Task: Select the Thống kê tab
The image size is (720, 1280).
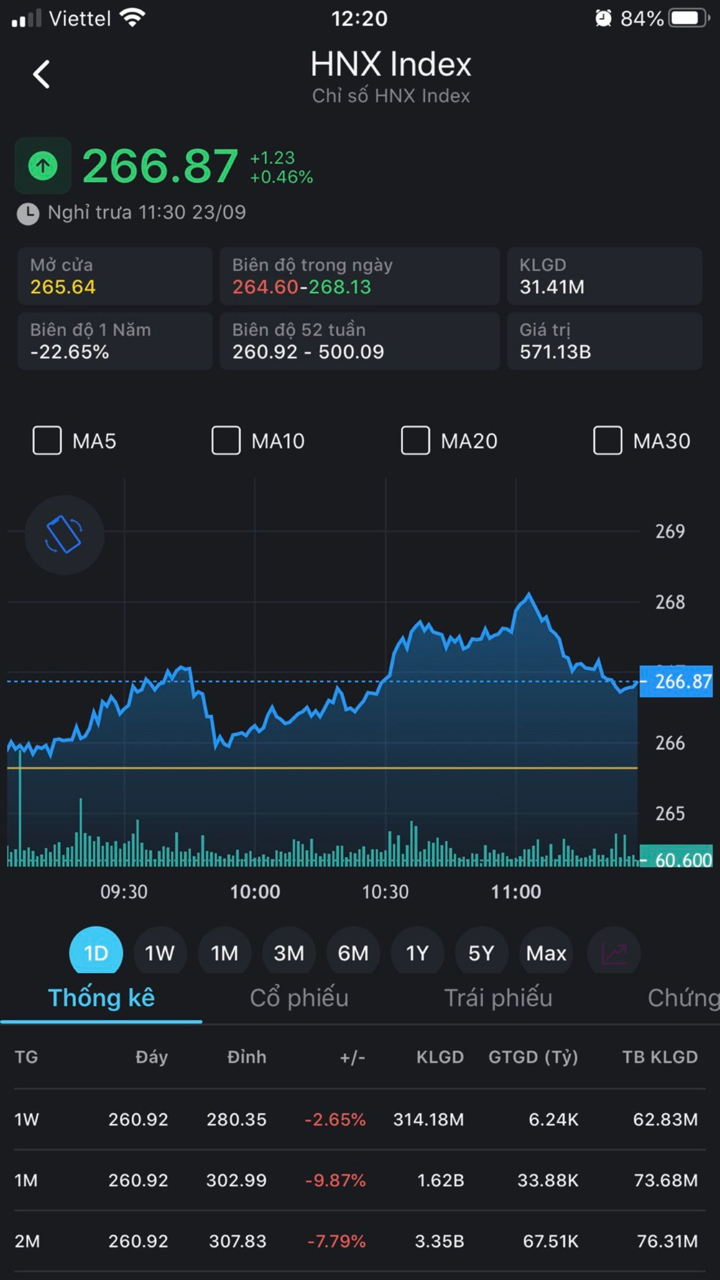Action: [101, 997]
